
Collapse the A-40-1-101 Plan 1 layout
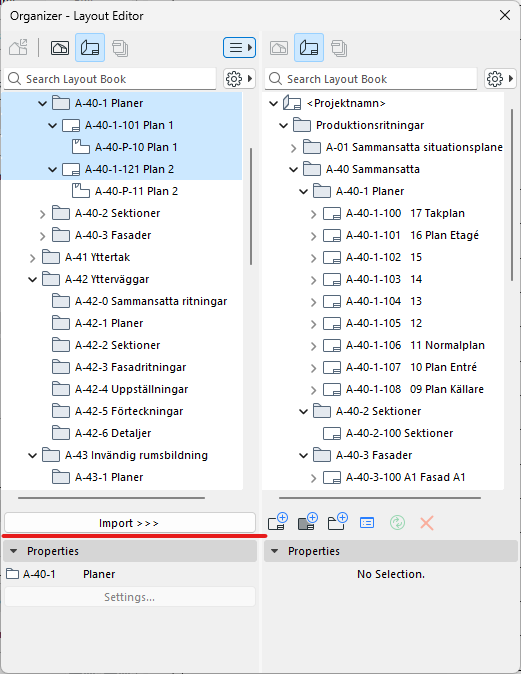(52, 126)
